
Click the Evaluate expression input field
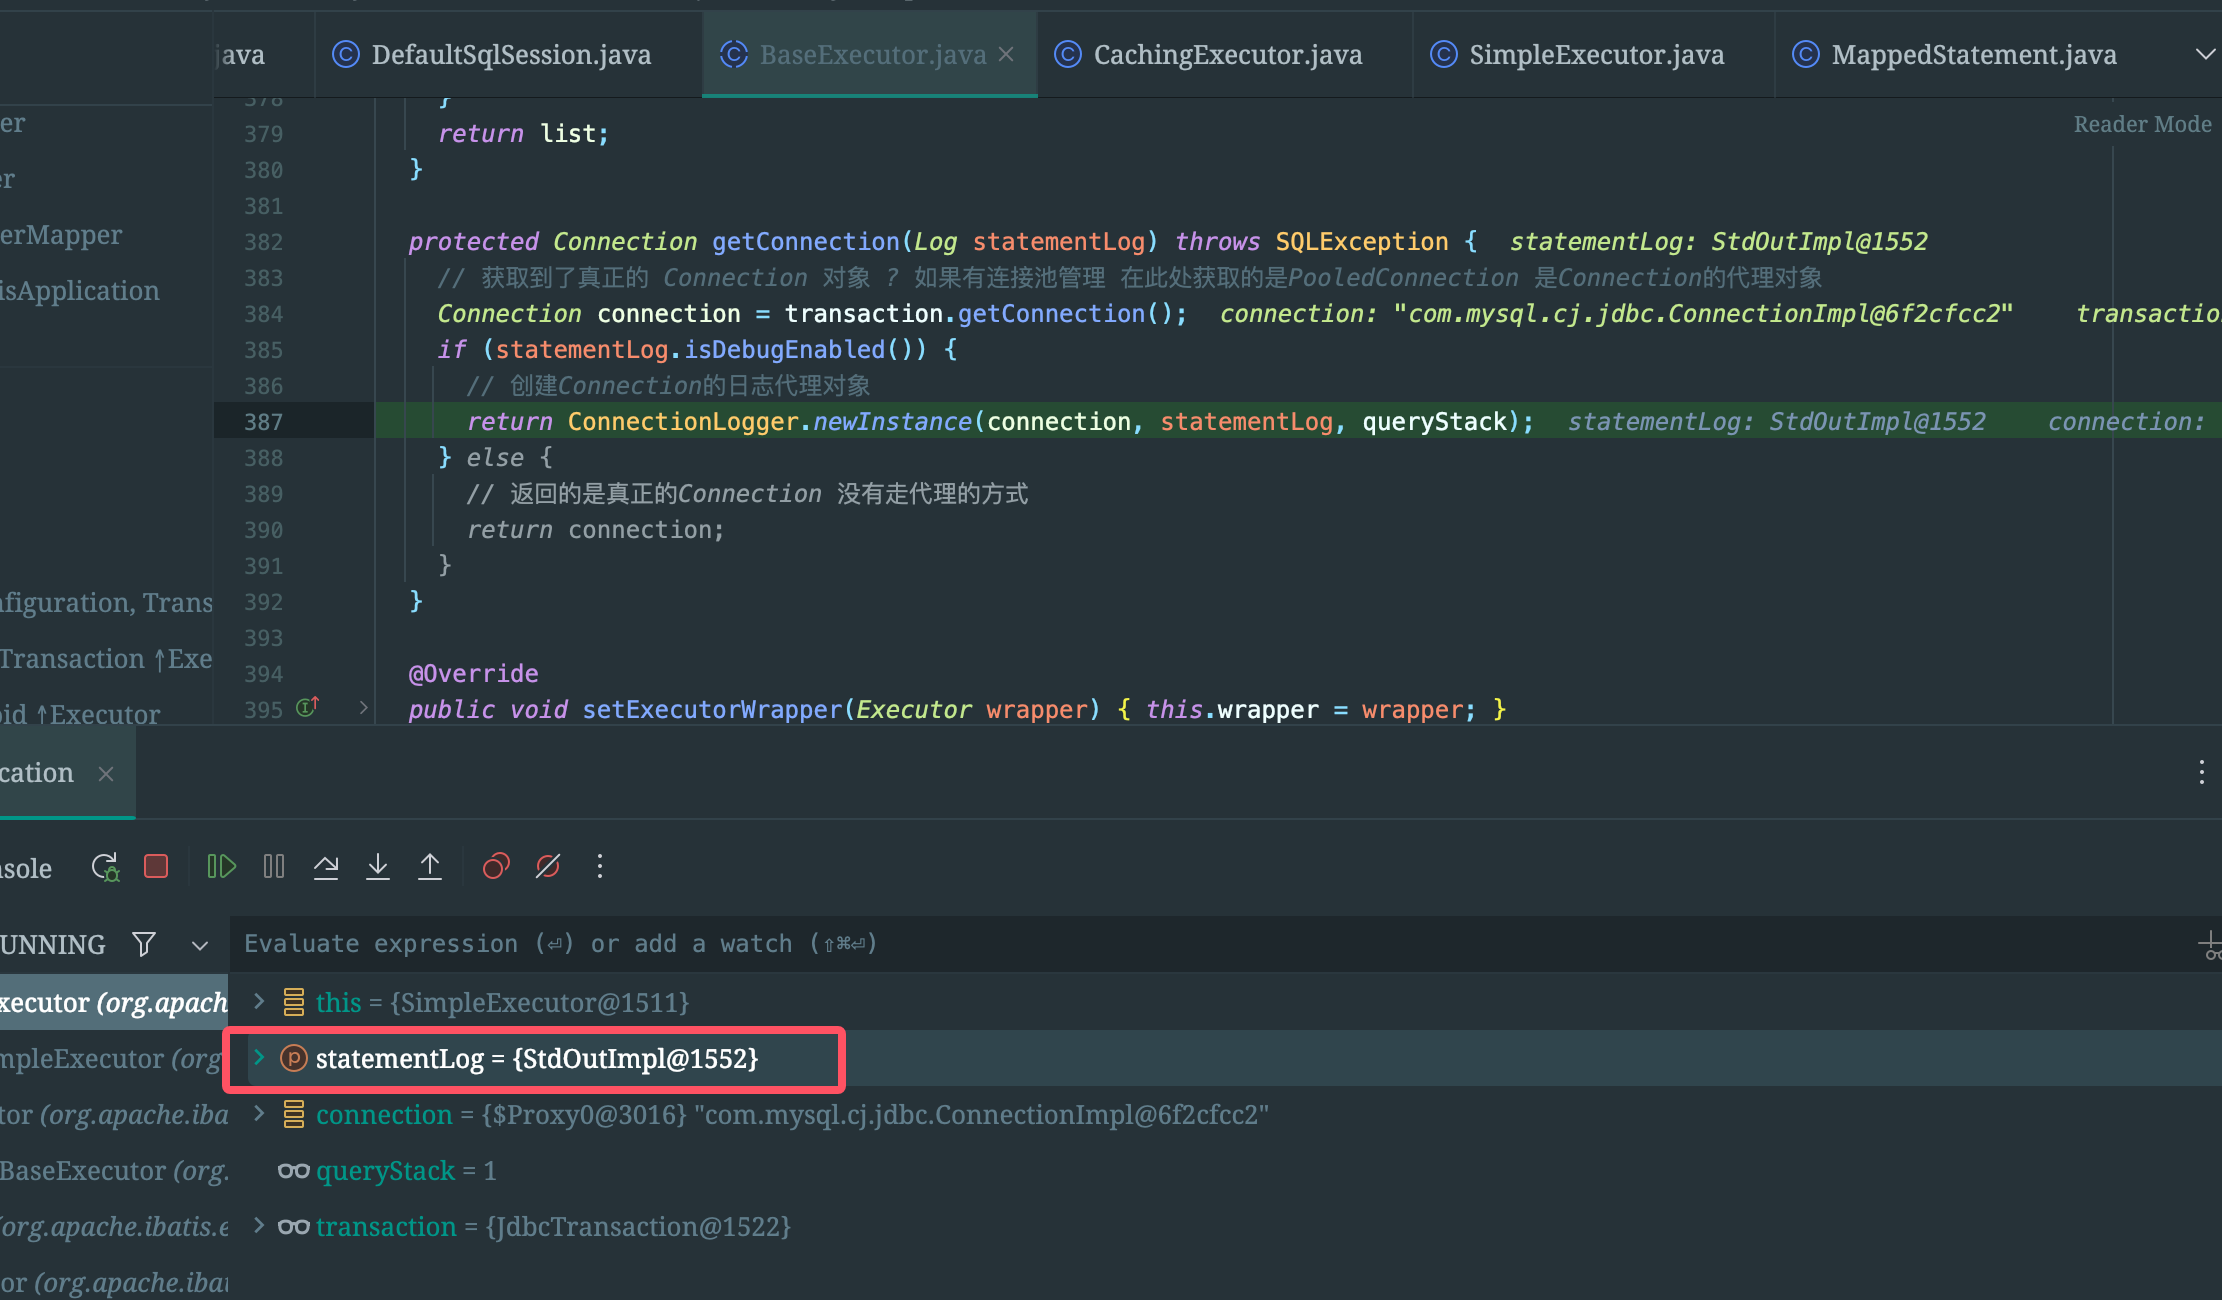[x=1200, y=944]
